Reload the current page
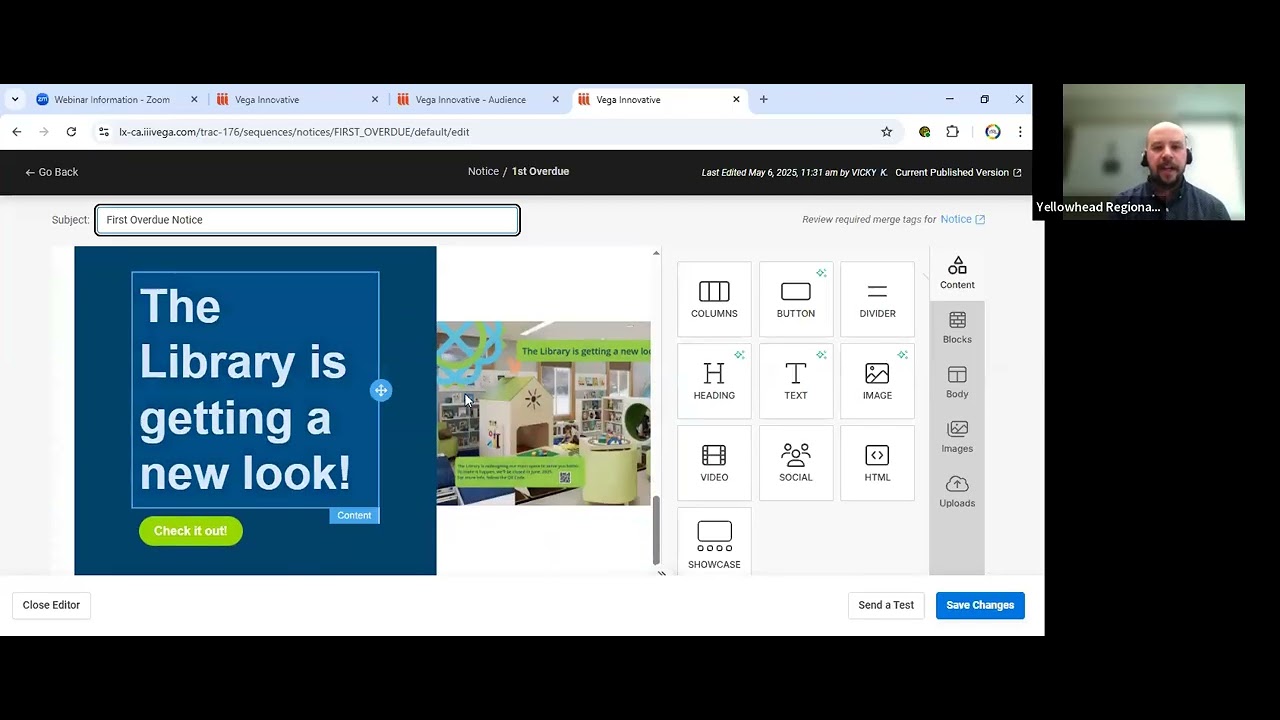This screenshot has height=720, width=1280. [71, 132]
